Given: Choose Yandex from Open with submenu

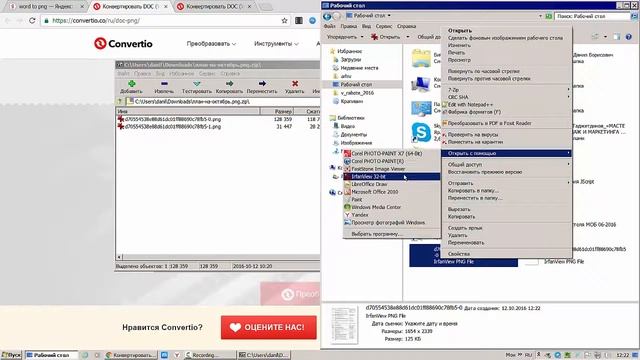Looking at the screenshot, I should (x=391, y=215).
